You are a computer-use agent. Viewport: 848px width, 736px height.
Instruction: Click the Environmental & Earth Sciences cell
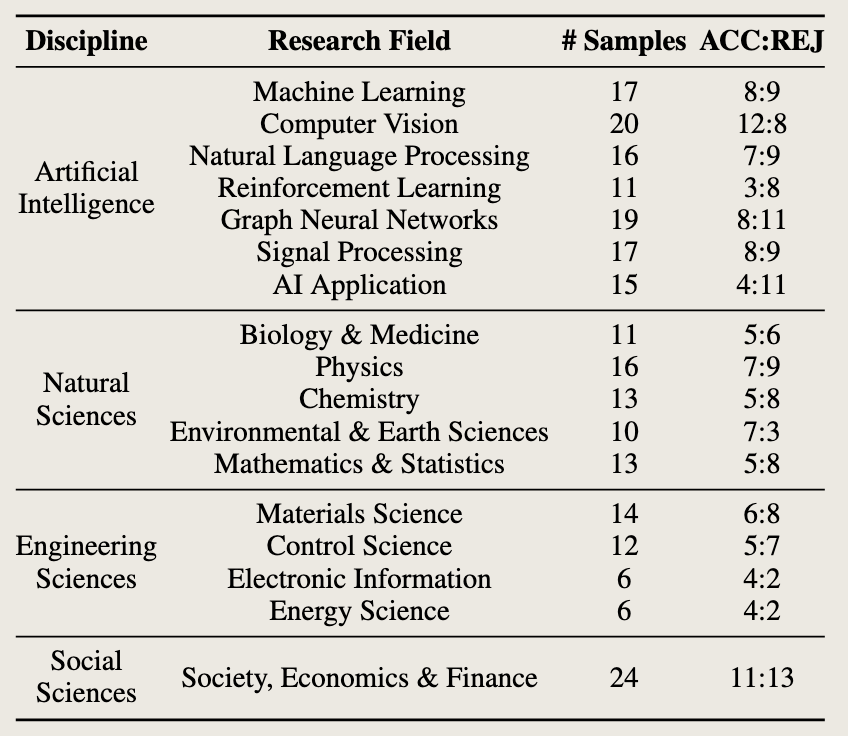coord(359,431)
